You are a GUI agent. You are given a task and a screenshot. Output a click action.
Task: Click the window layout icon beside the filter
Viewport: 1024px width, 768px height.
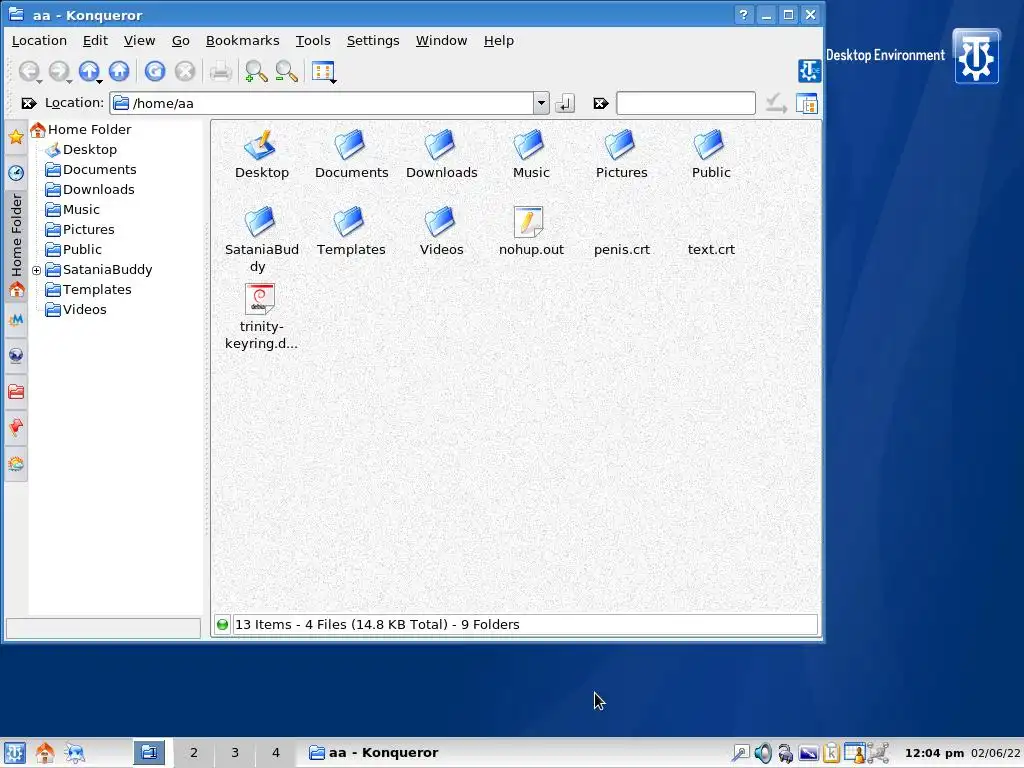tap(807, 103)
